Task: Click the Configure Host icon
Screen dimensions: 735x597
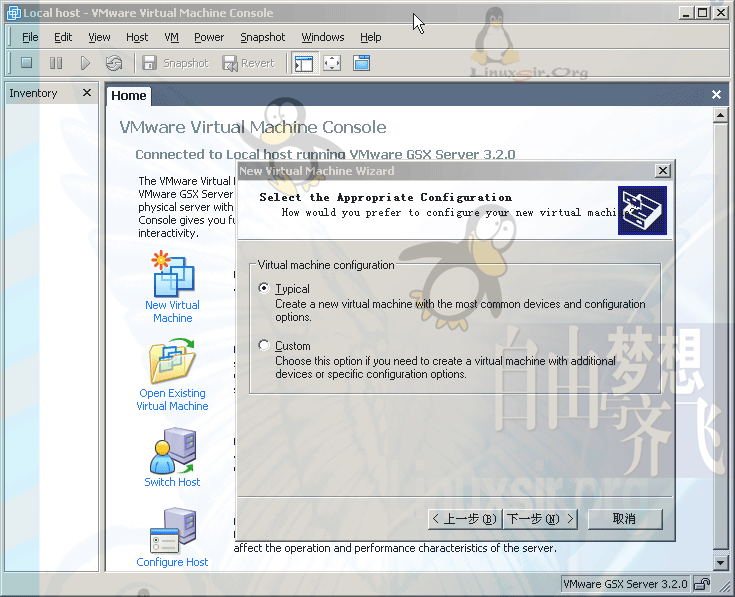Action: pyautogui.click(x=172, y=531)
